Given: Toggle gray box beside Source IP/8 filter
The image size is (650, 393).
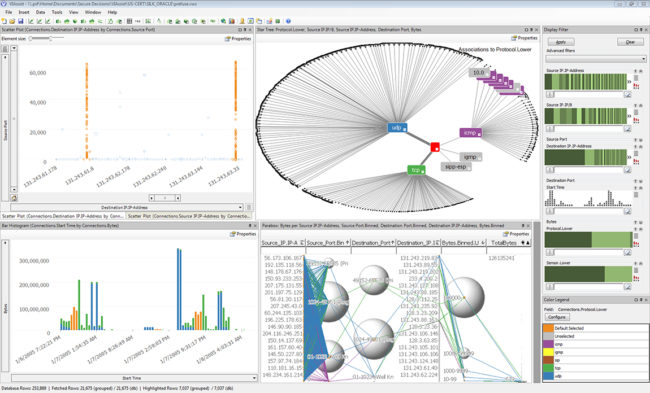Looking at the screenshot, I should click(636, 112).
